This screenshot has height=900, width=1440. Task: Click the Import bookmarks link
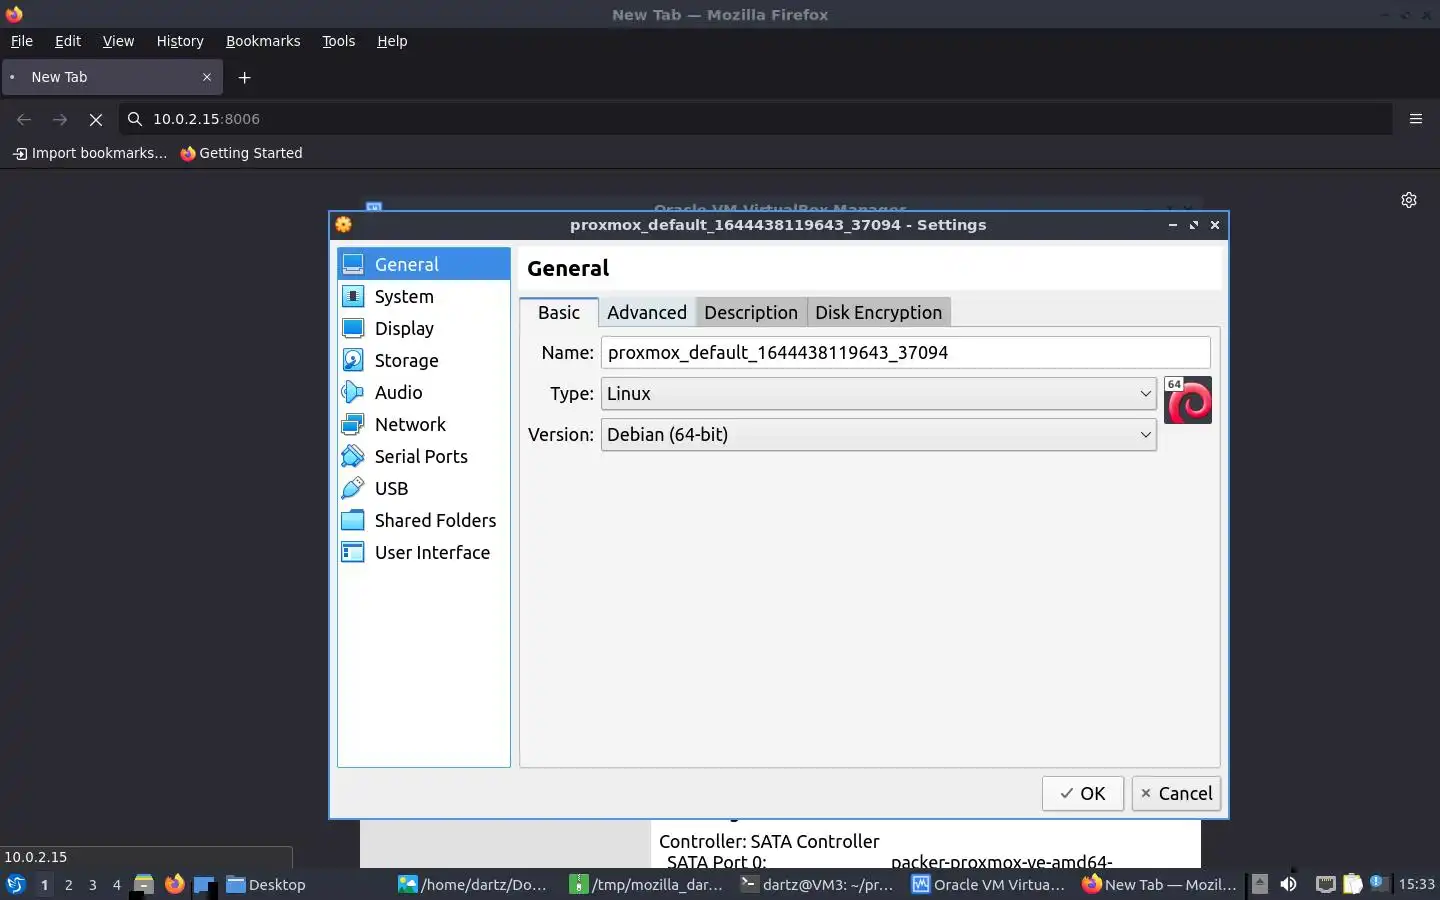tap(90, 153)
